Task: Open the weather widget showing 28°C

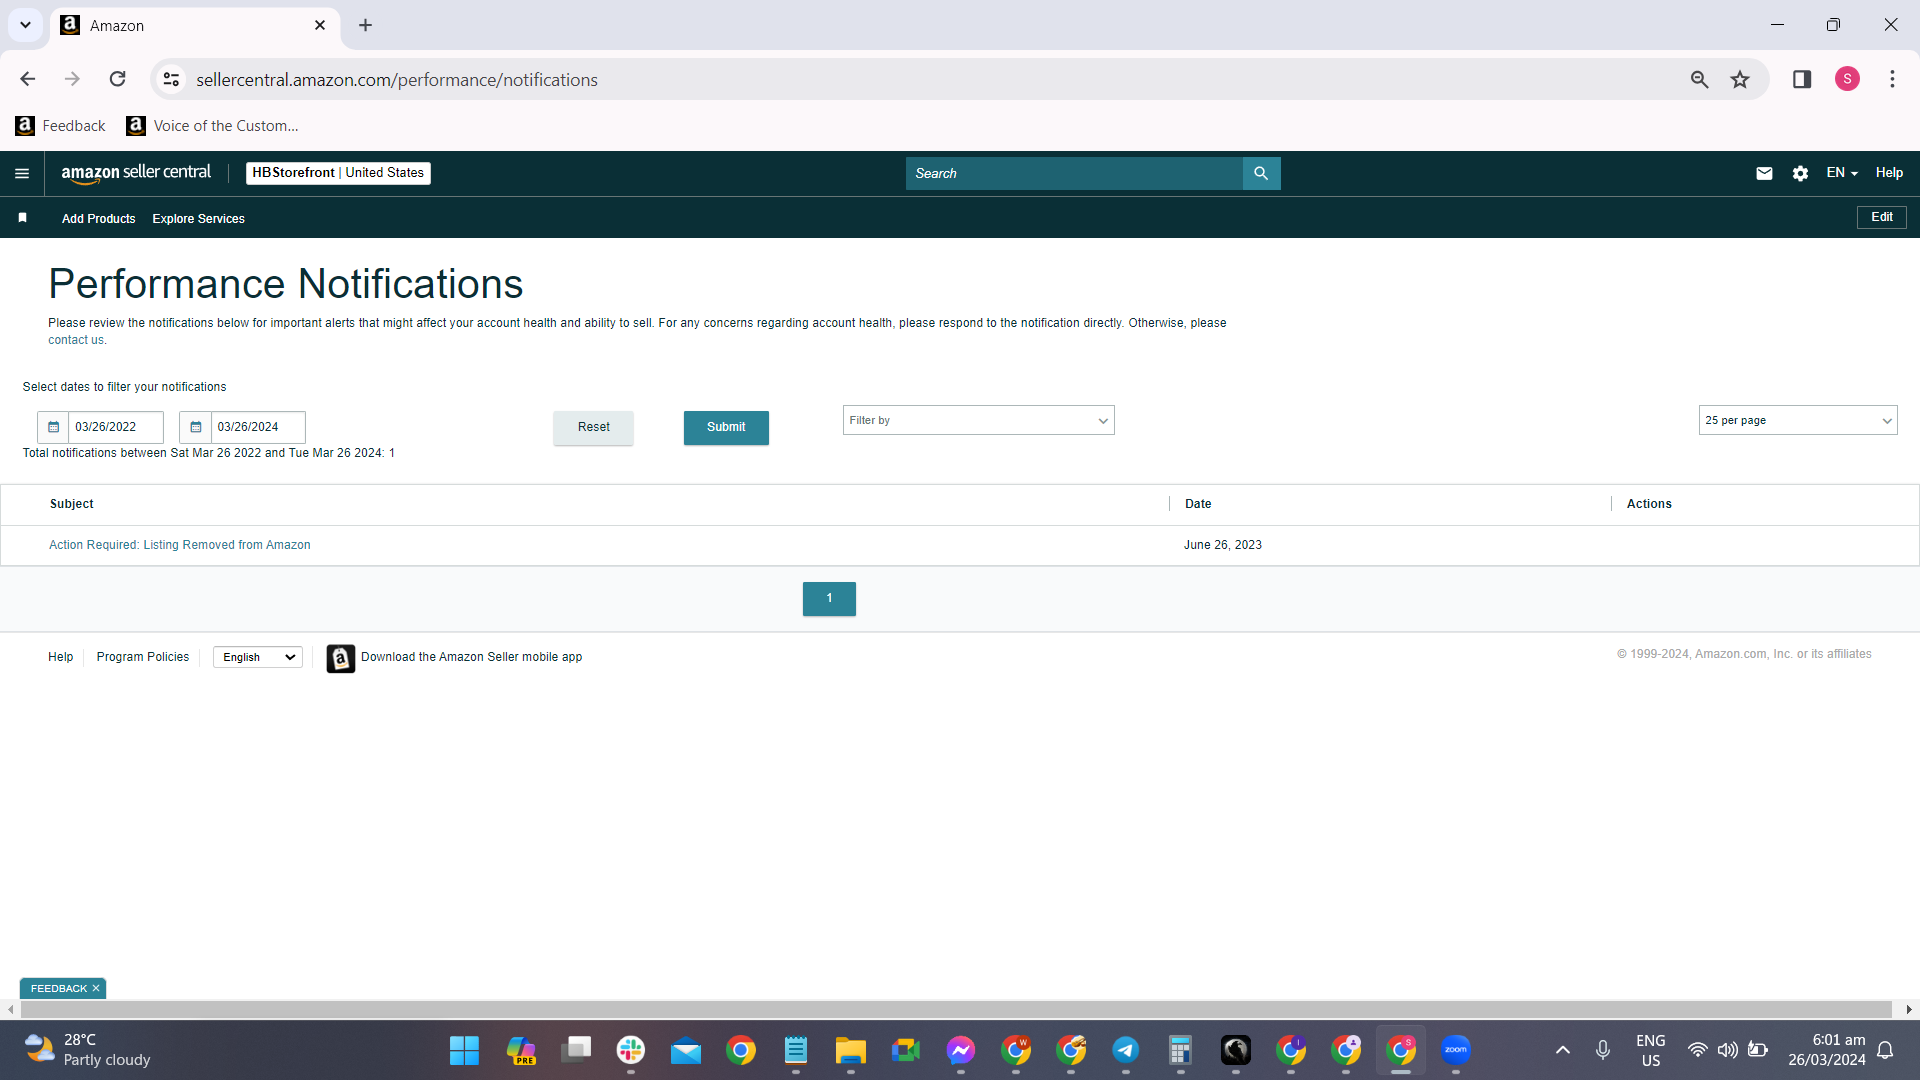Action: pyautogui.click(x=88, y=1050)
